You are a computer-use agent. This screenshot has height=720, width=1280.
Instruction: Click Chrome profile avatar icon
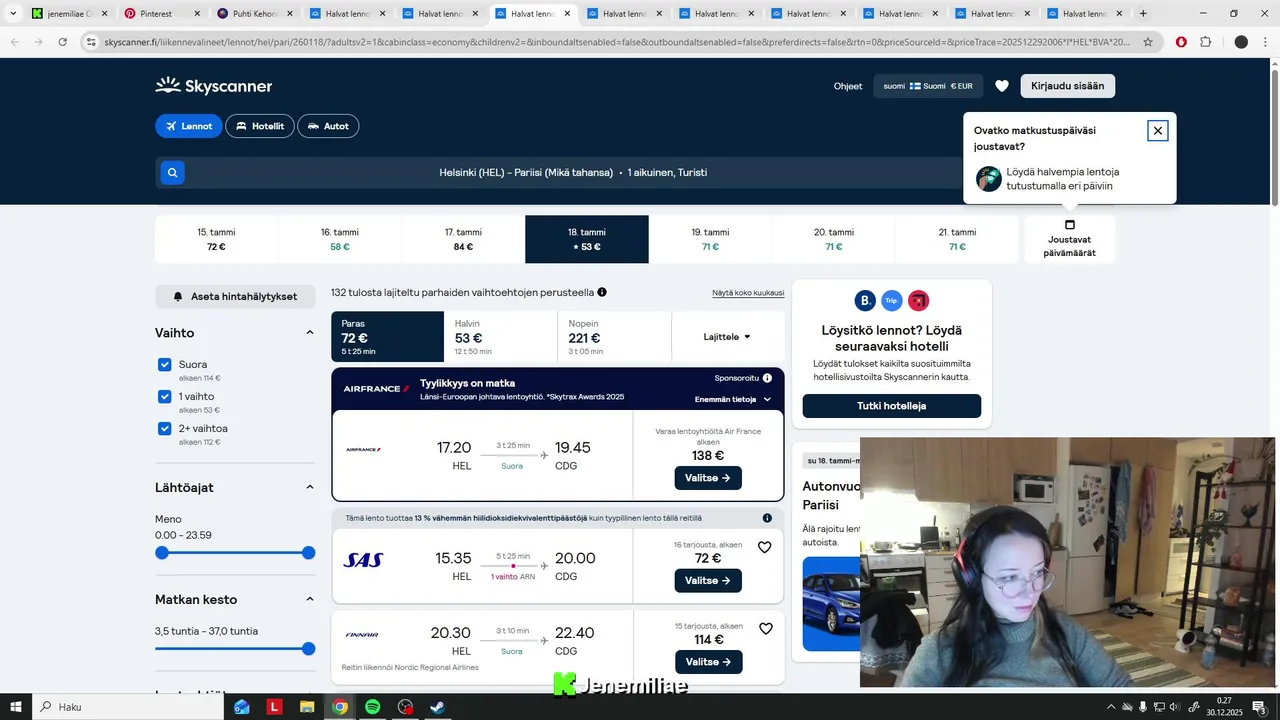[x=1241, y=42]
